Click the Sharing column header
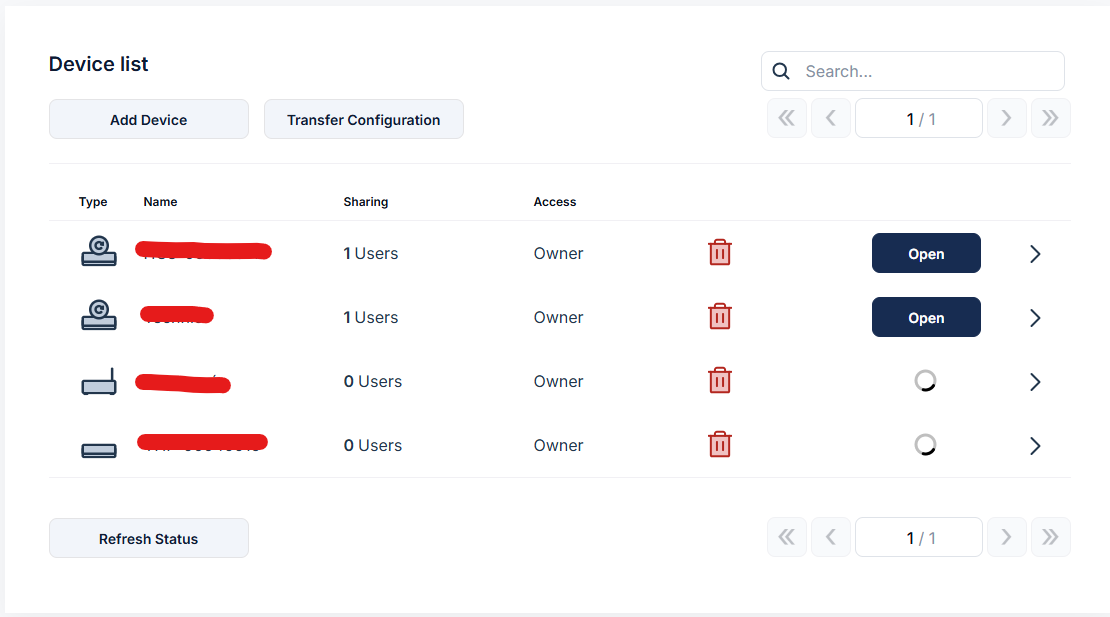The height and width of the screenshot is (617, 1110). 366,202
